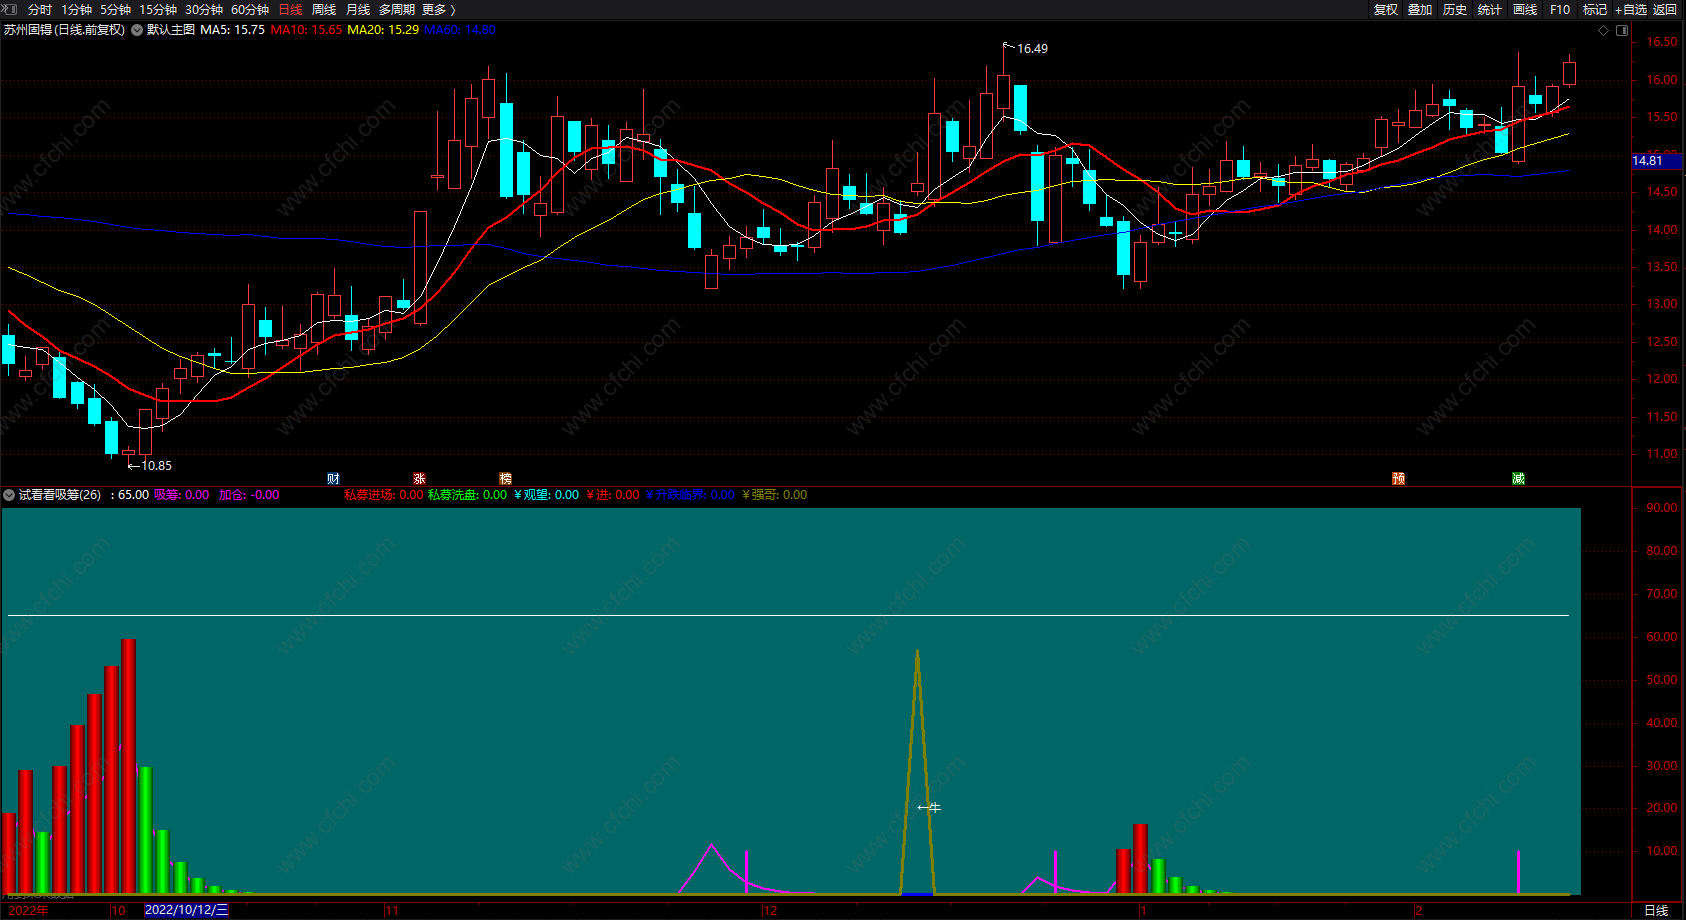Click the diamond icon on the main chart
Image resolution: width=1686 pixels, height=920 pixels.
point(1604,30)
